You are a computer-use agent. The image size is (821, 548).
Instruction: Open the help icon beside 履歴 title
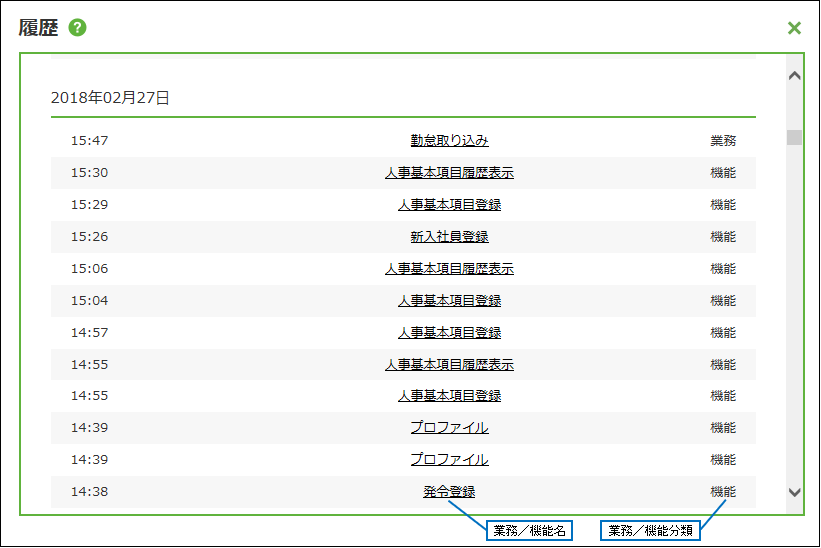coord(77,28)
